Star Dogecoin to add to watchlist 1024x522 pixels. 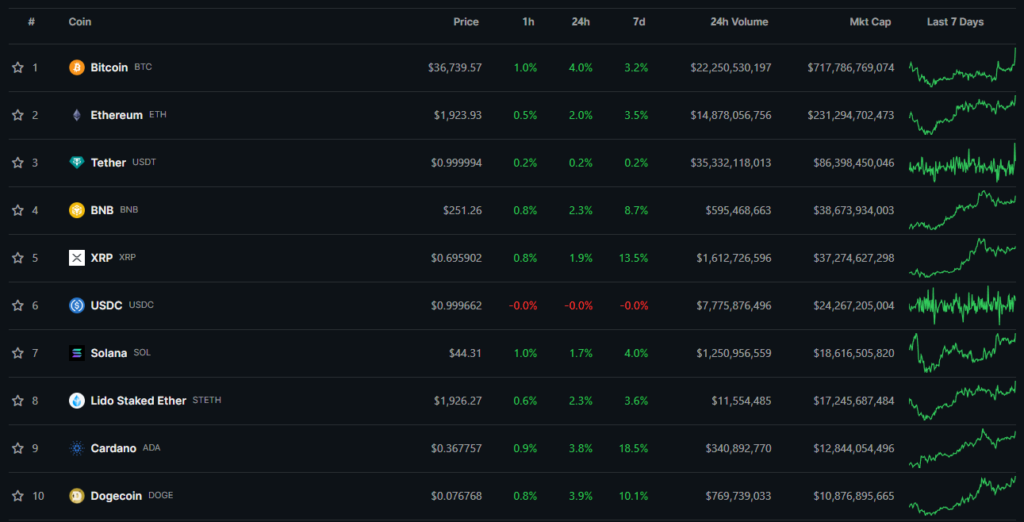(17, 496)
